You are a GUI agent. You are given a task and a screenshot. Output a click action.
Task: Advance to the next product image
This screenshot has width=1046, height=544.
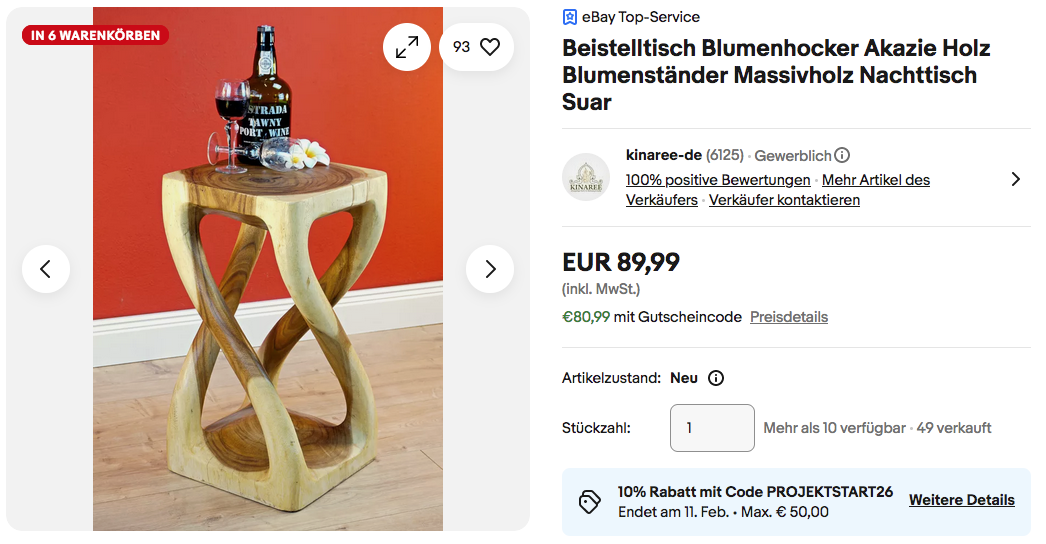click(x=490, y=269)
